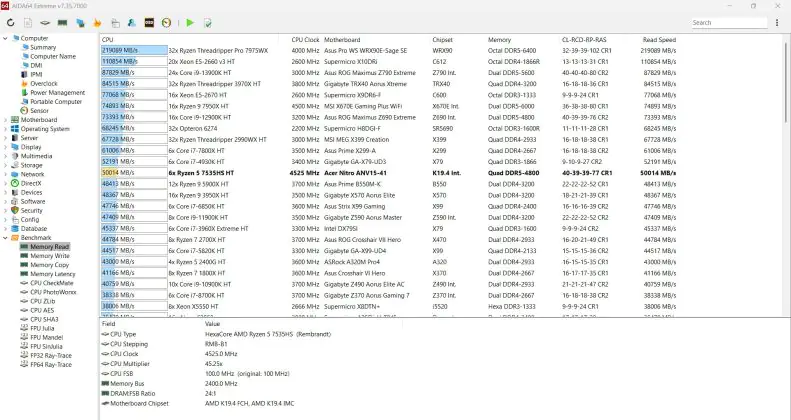Select the CPU SHA3 benchmark
The height and width of the screenshot is (420, 791).
point(44,320)
